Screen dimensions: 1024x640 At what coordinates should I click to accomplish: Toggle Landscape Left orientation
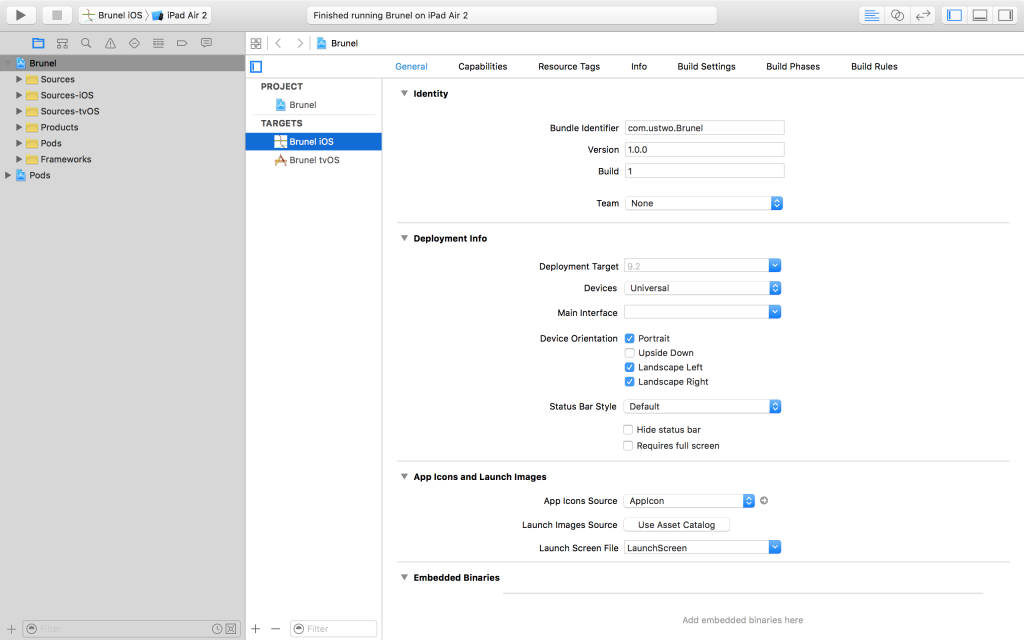pyautogui.click(x=630, y=367)
